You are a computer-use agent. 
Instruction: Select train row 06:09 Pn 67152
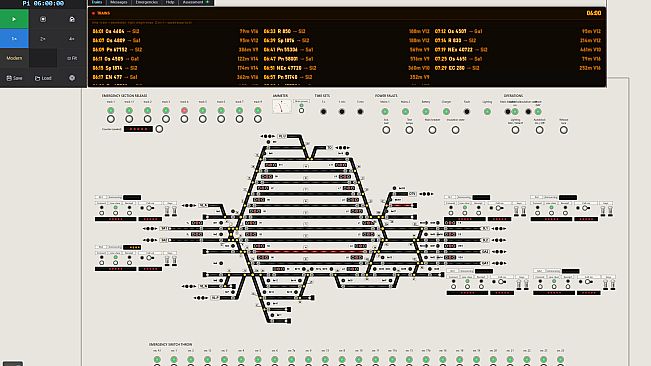(175, 49)
